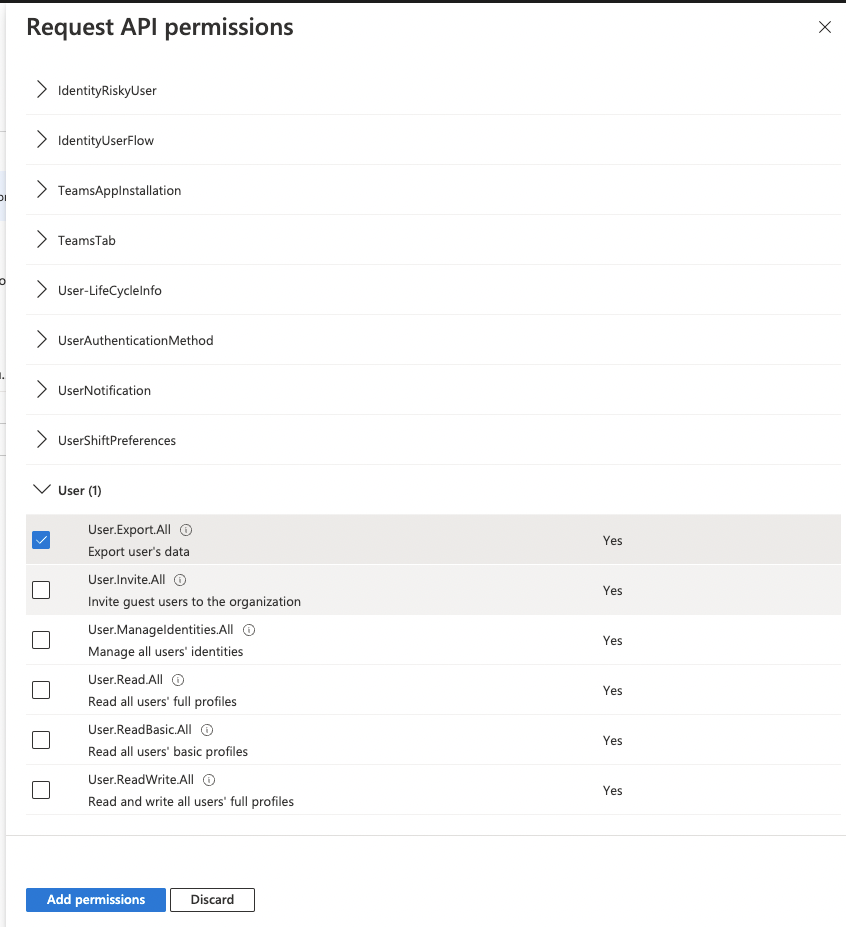Open info tooltip for User.ManageIdentities.All
Image resolution: width=846 pixels, height=927 pixels.
[x=249, y=630]
